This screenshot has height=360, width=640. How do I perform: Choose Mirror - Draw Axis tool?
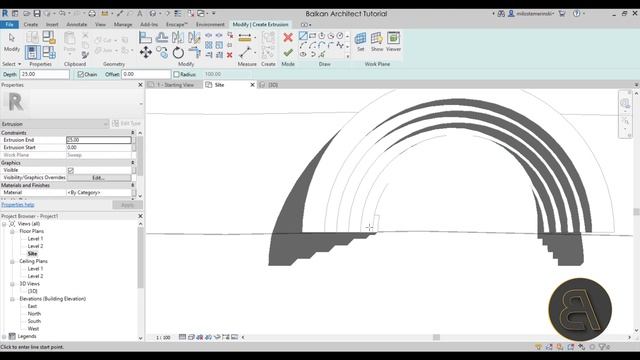click(194, 38)
